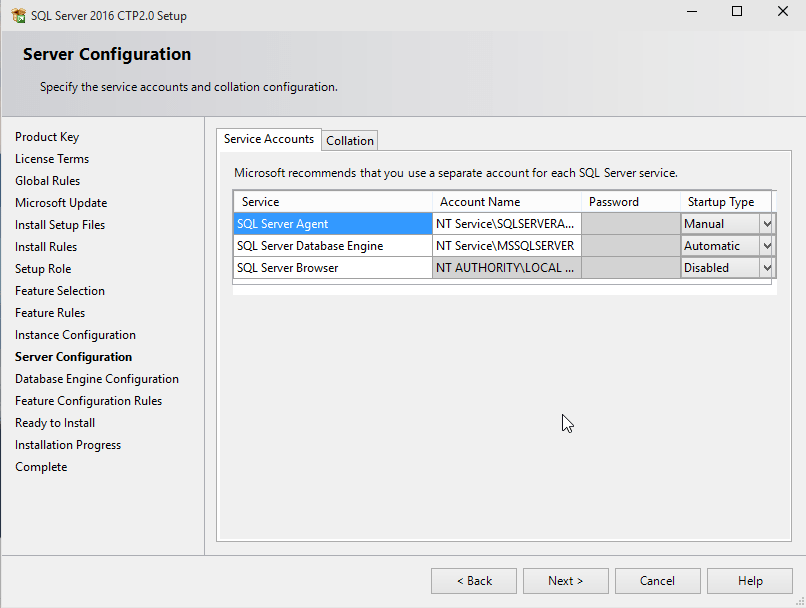The width and height of the screenshot is (806, 608).
Task: Close the setup window
Action: (782, 11)
